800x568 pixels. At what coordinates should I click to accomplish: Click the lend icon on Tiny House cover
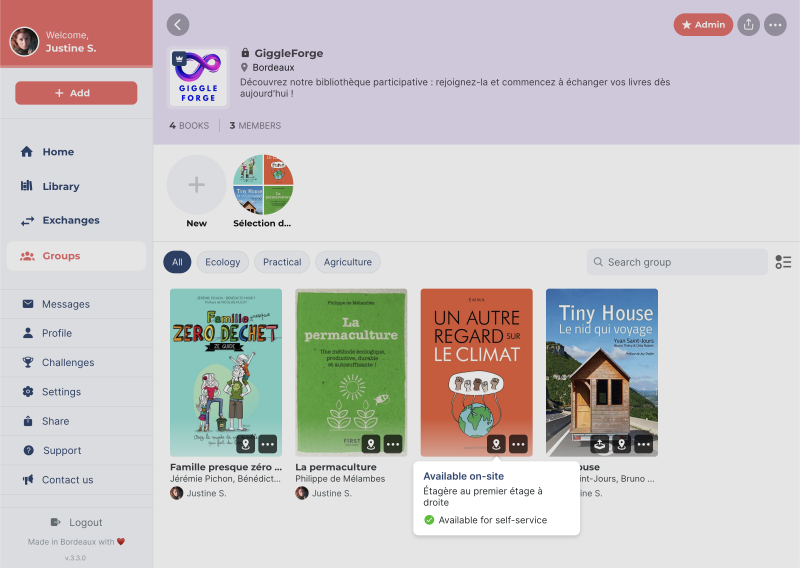pyautogui.click(x=599, y=444)
